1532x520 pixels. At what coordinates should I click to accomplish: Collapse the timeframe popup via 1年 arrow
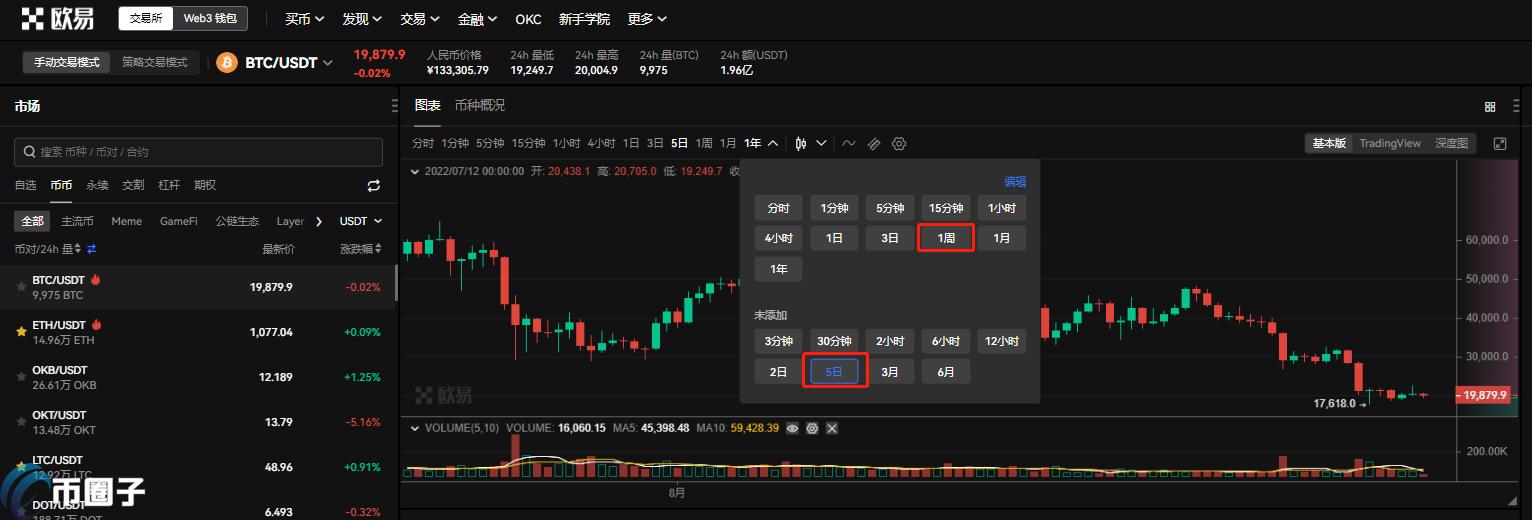click(773, 144)
